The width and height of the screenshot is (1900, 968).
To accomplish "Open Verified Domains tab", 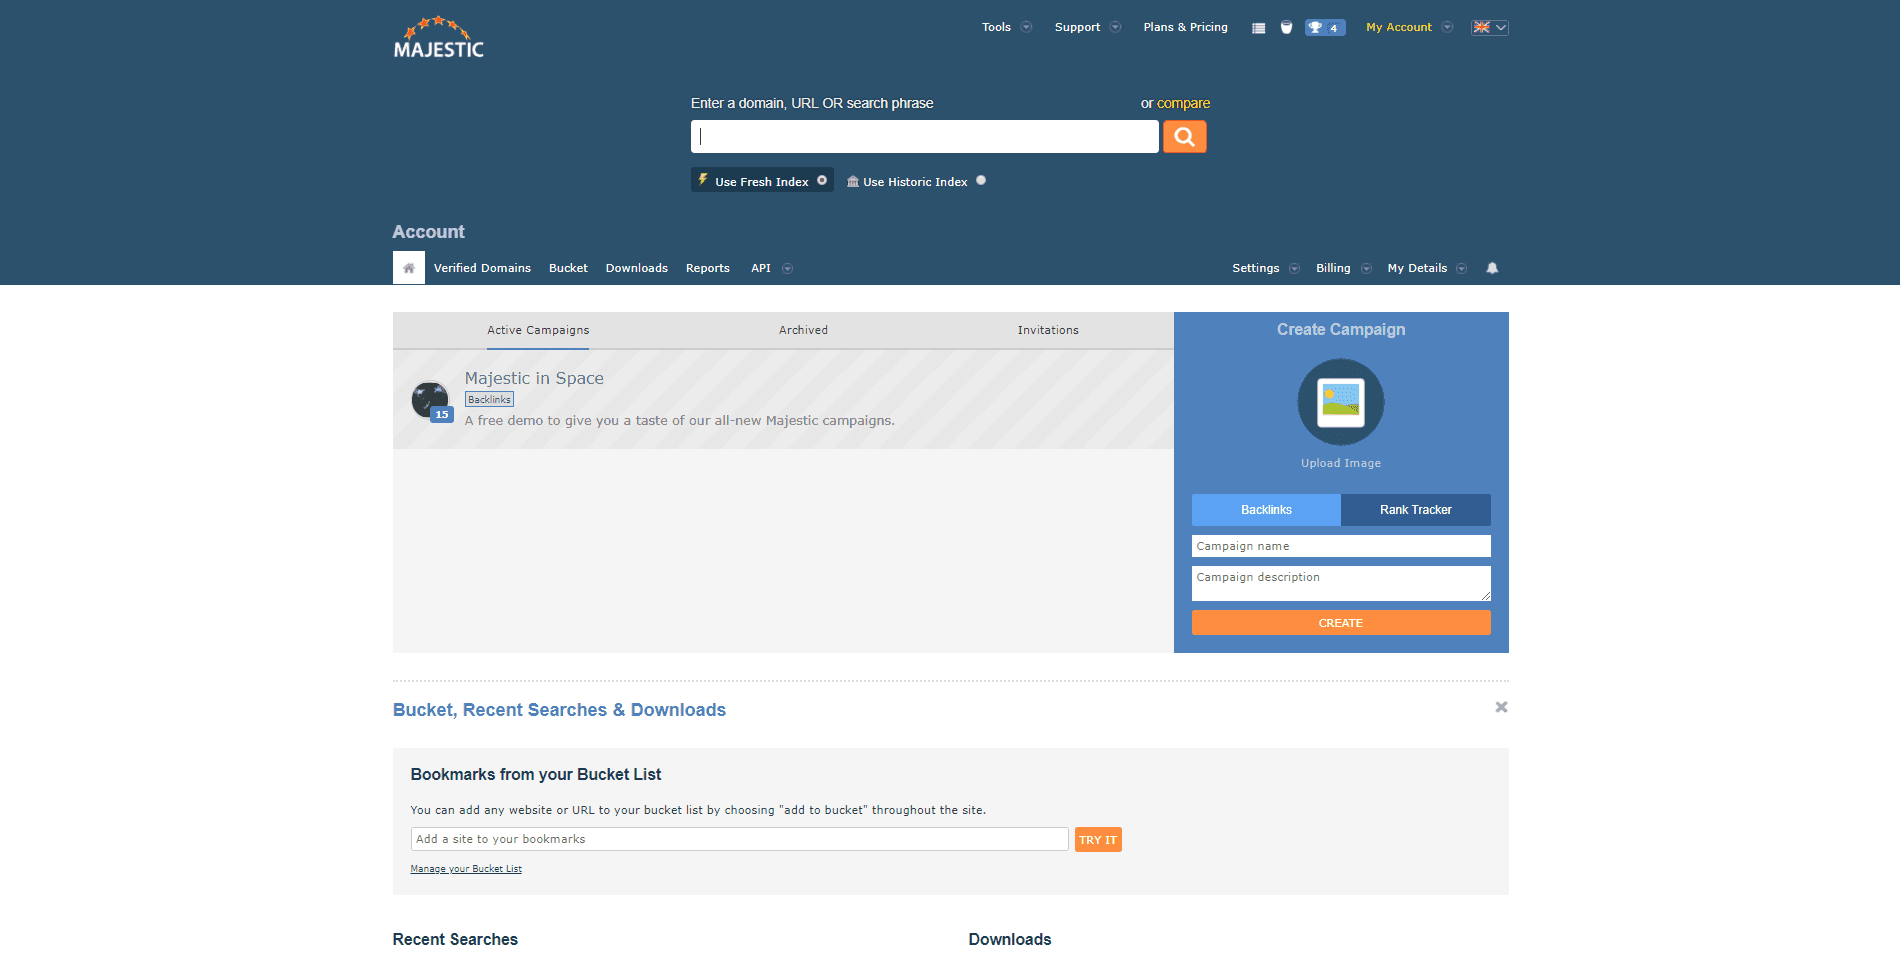I will tap(482, 268).
